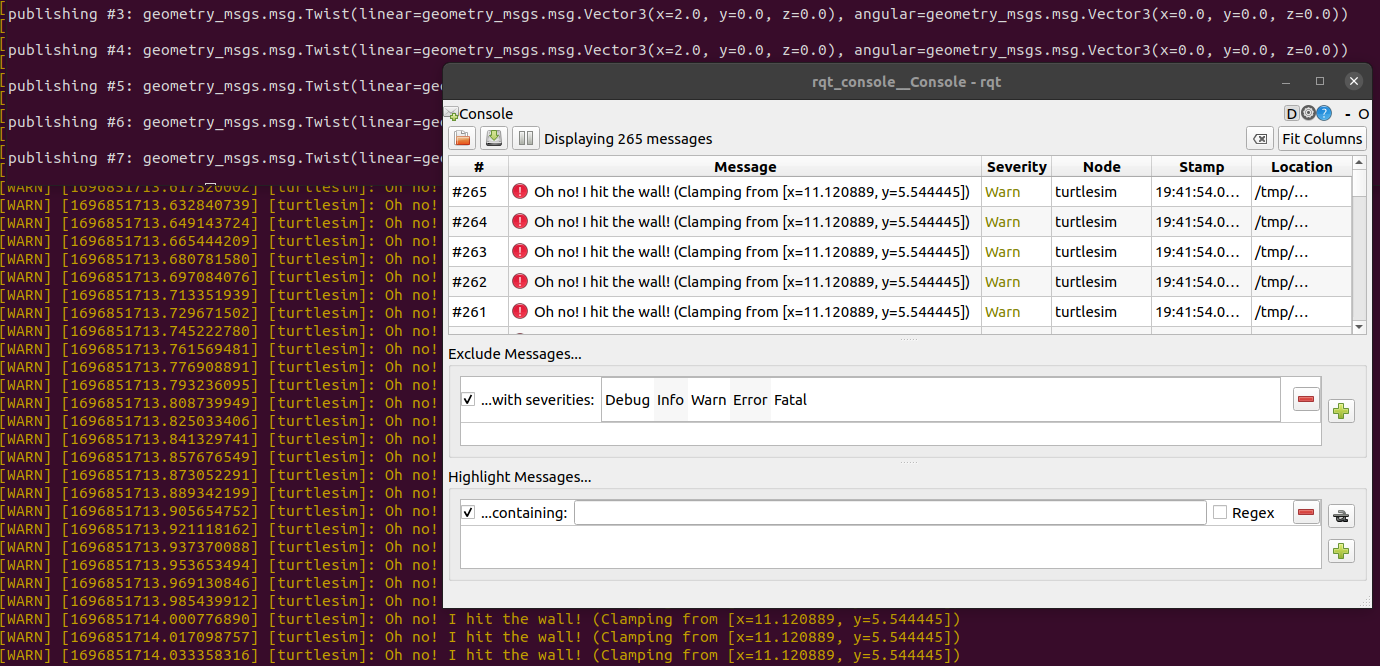
Task: Select the Info severity option
Action: coord(670,400)
